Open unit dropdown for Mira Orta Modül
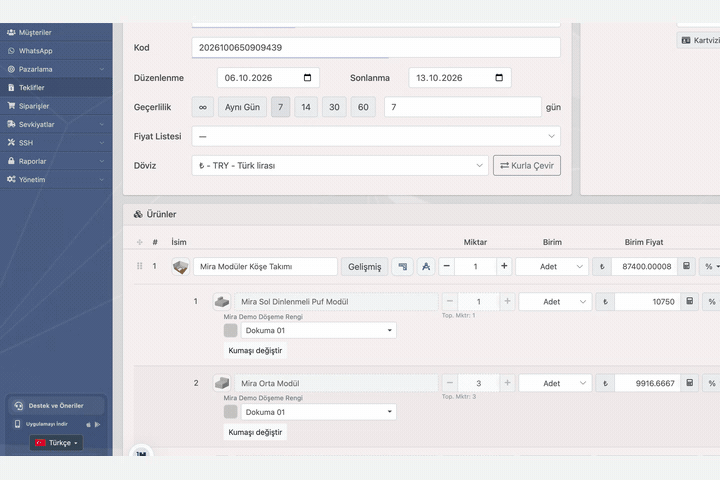The image size is (720, 480). (555, 383)
